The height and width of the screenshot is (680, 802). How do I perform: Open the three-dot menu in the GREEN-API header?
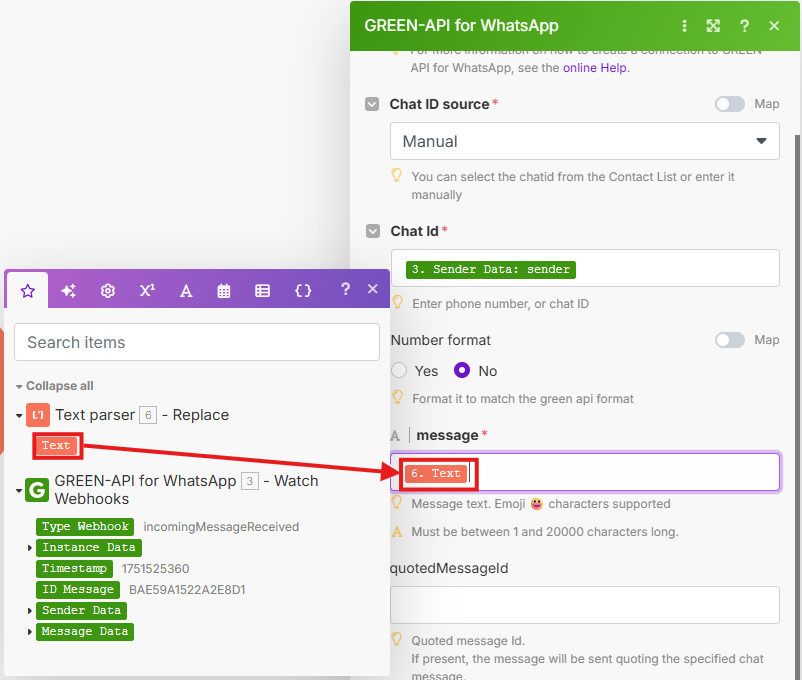click(x=684, y=26)
